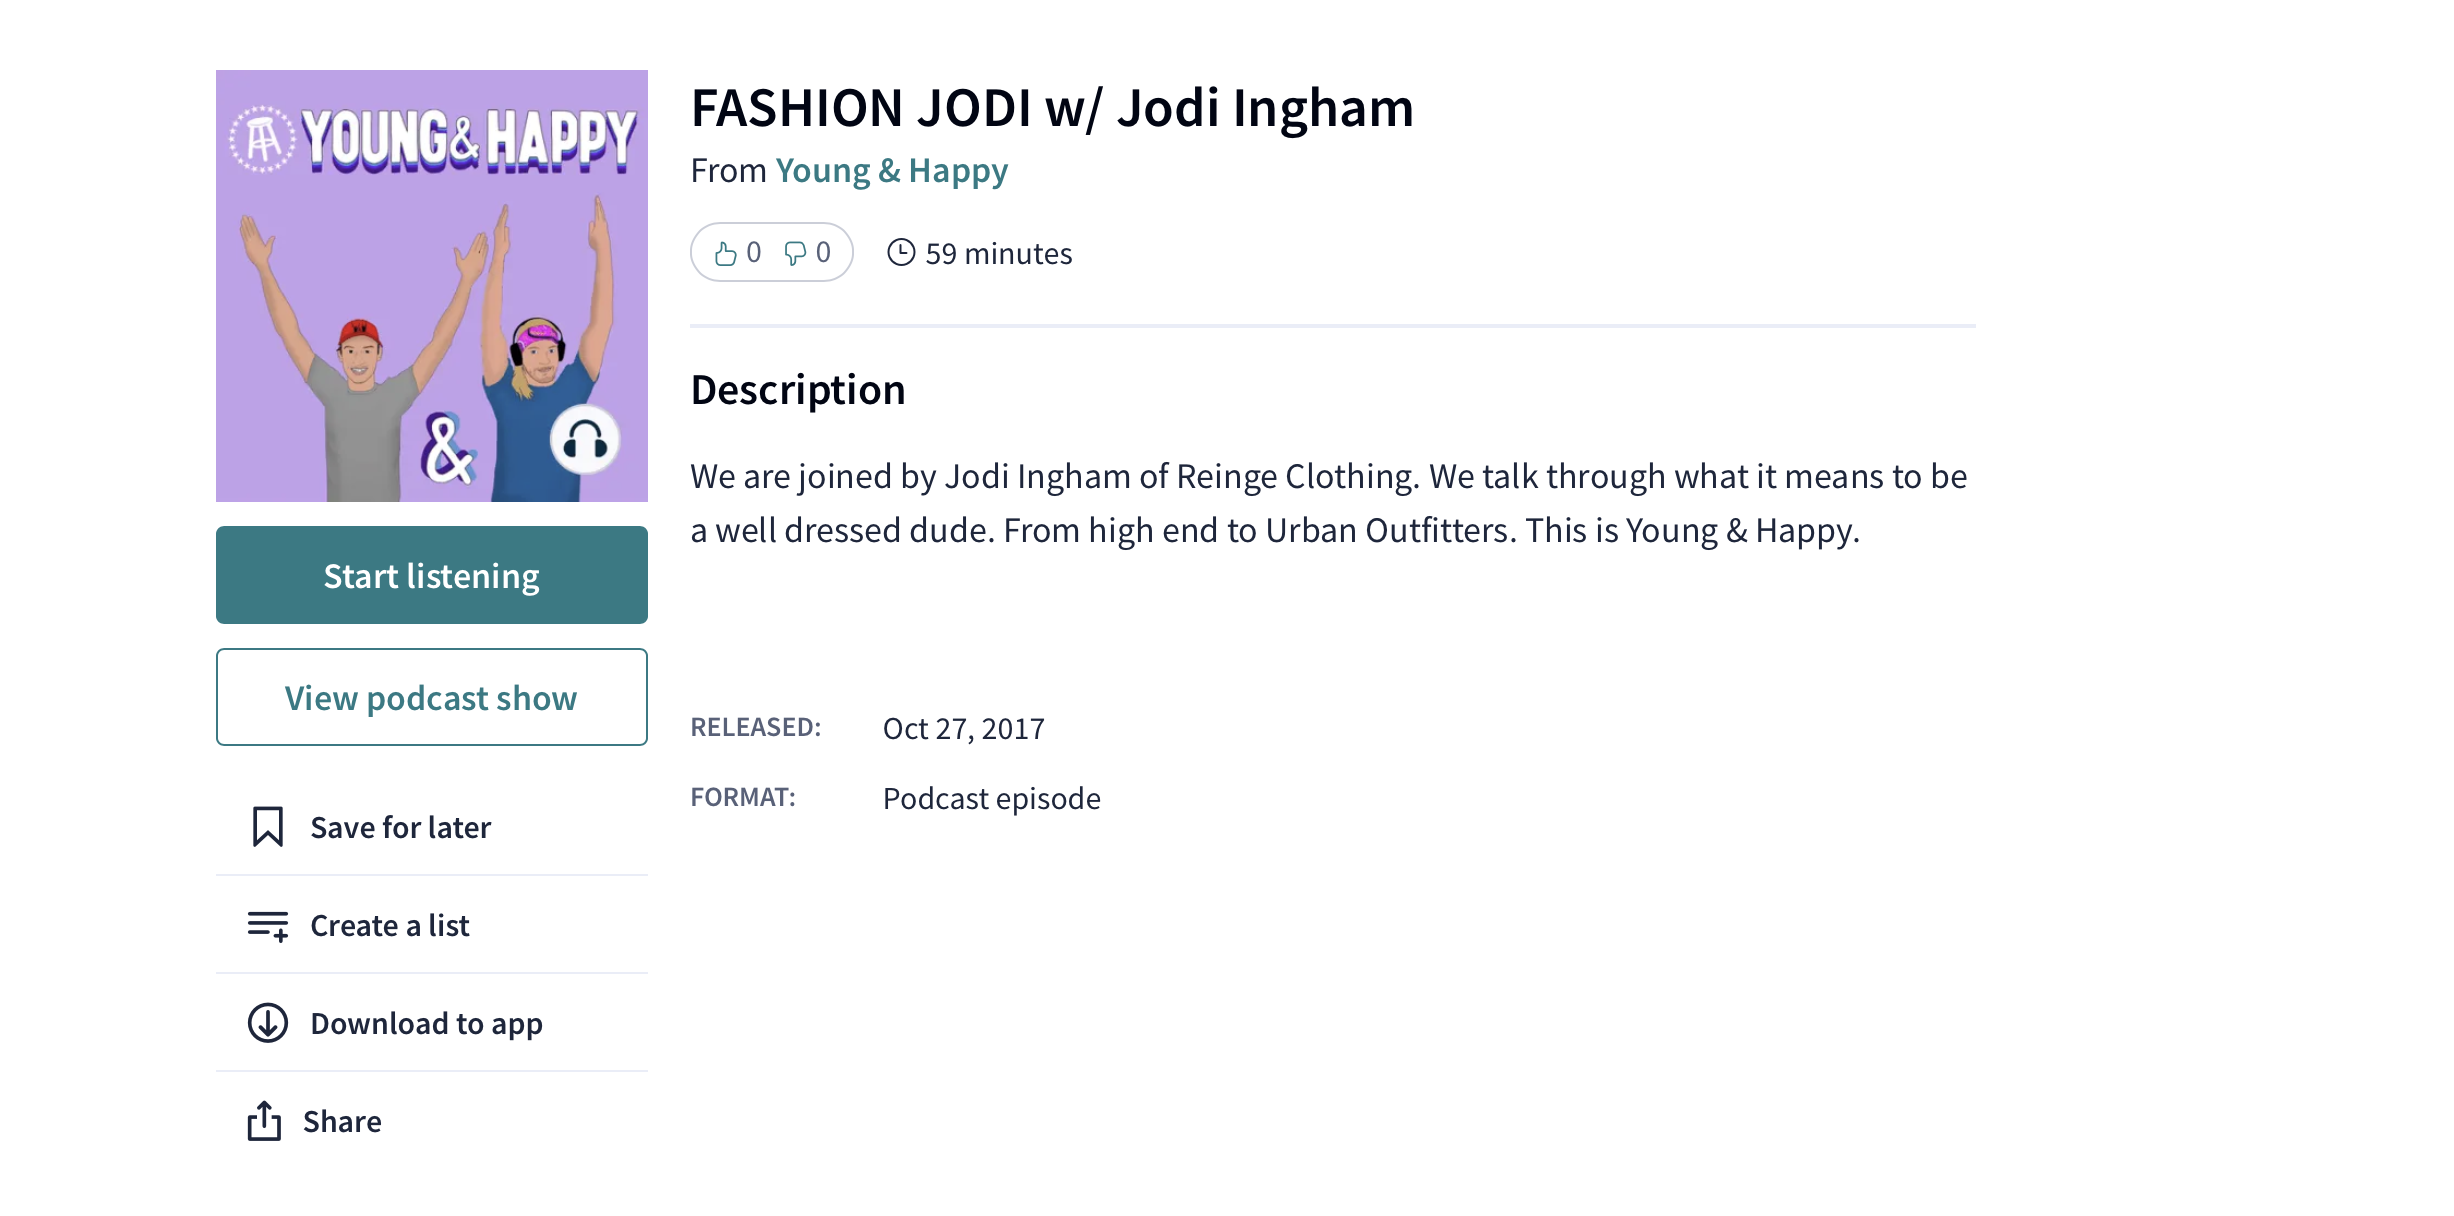This screenshot has width=2454, height=1216.
Task: Click the Oct 27, 2017 release date
Action: tap(963, 729)
